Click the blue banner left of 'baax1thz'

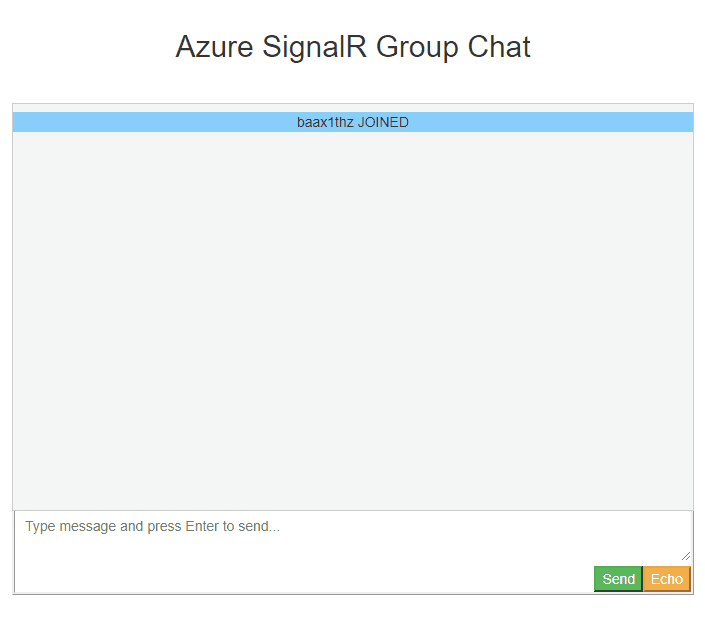[x=150, y=122]
